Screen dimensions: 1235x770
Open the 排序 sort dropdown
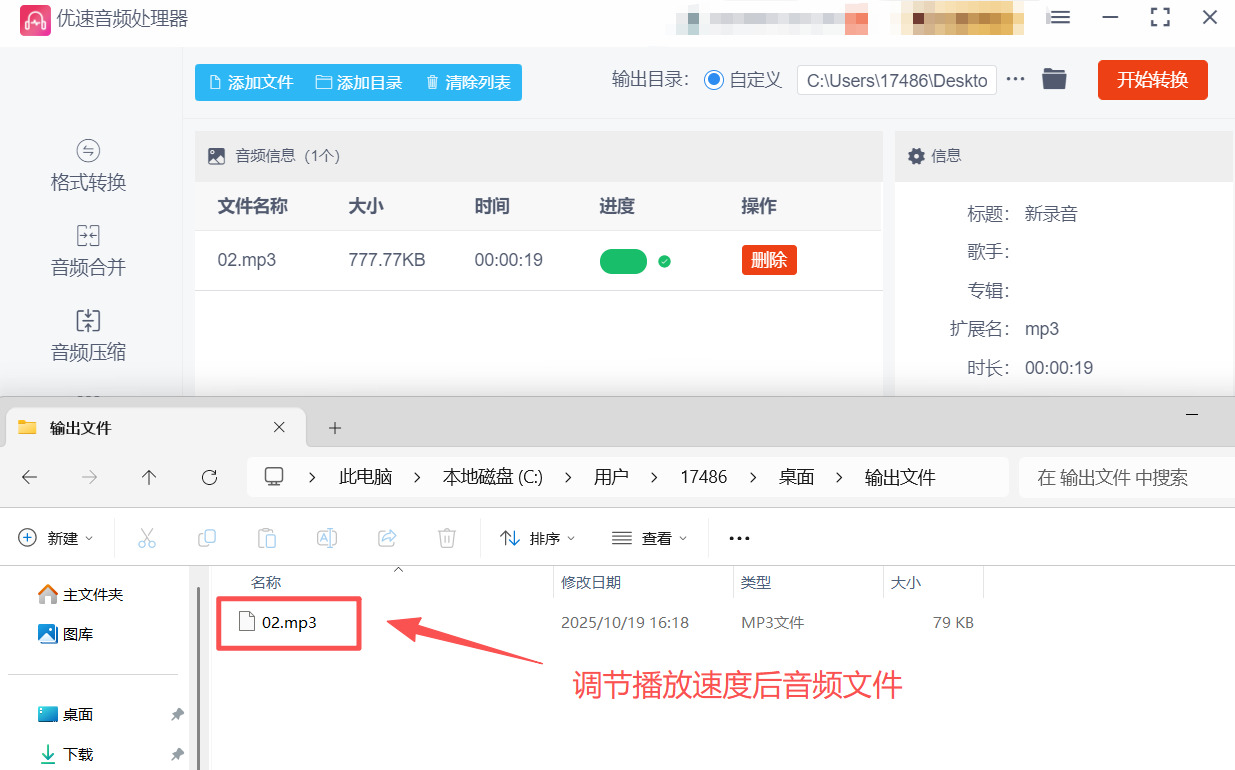click(x=538, y=538)
